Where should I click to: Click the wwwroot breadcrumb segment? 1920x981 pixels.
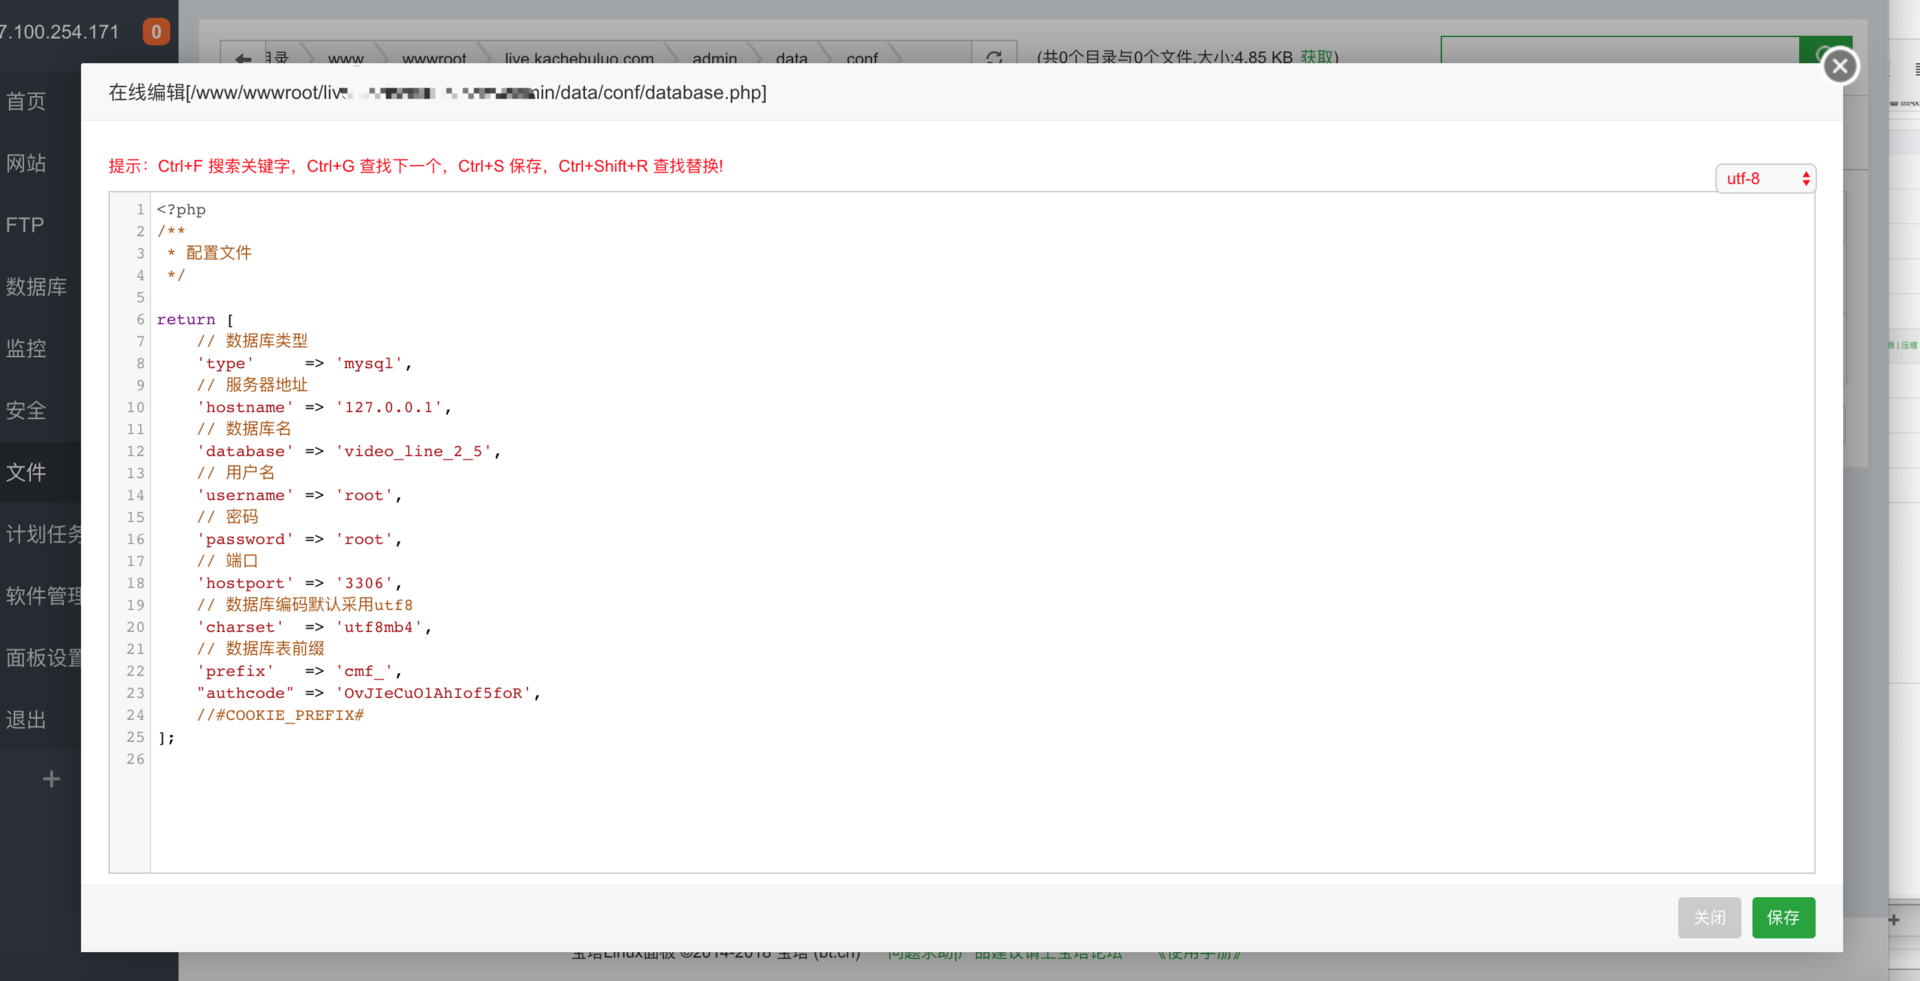tap(434, 59)
